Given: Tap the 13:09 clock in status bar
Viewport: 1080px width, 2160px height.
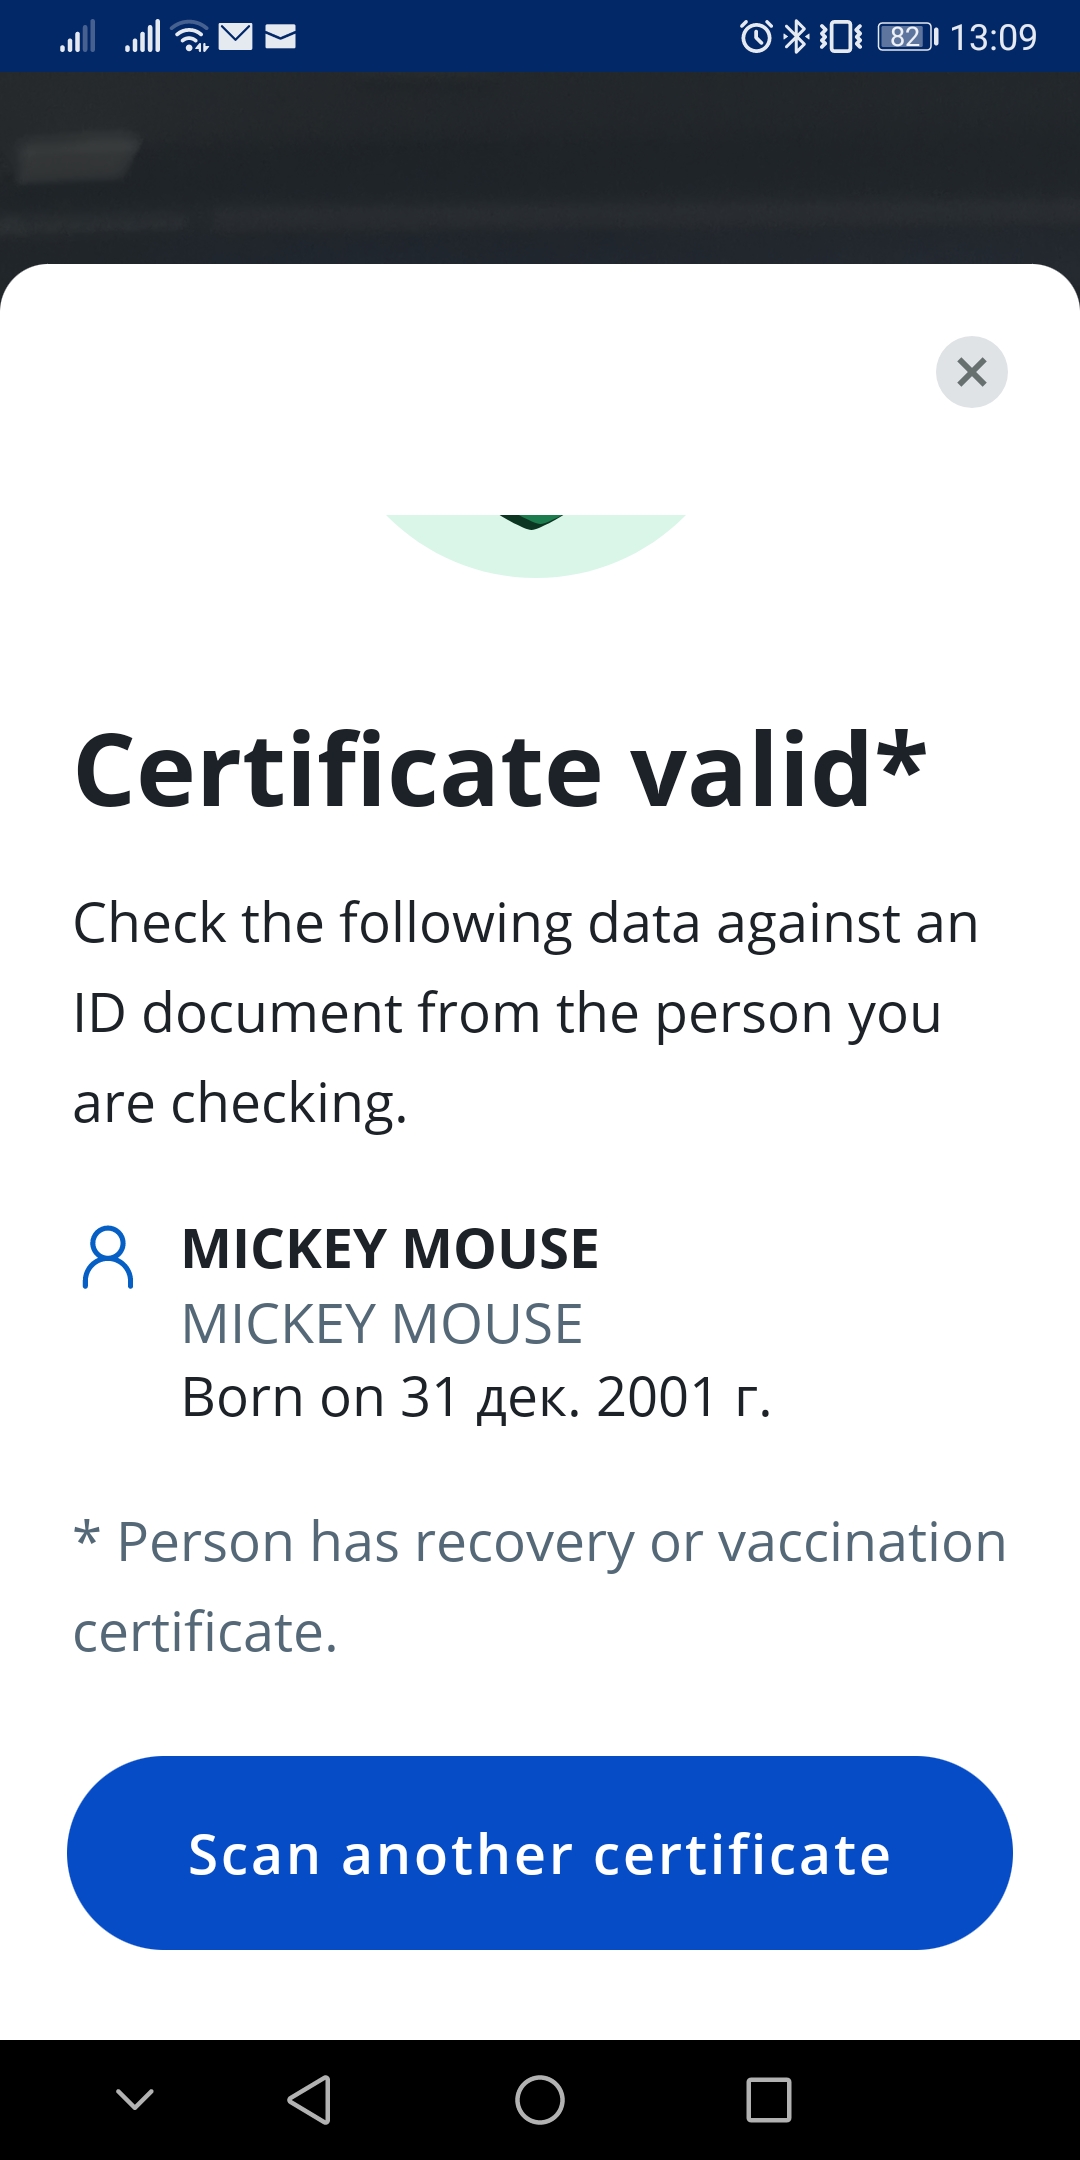Looking at the screenshot, I should [x=993, y=37].
